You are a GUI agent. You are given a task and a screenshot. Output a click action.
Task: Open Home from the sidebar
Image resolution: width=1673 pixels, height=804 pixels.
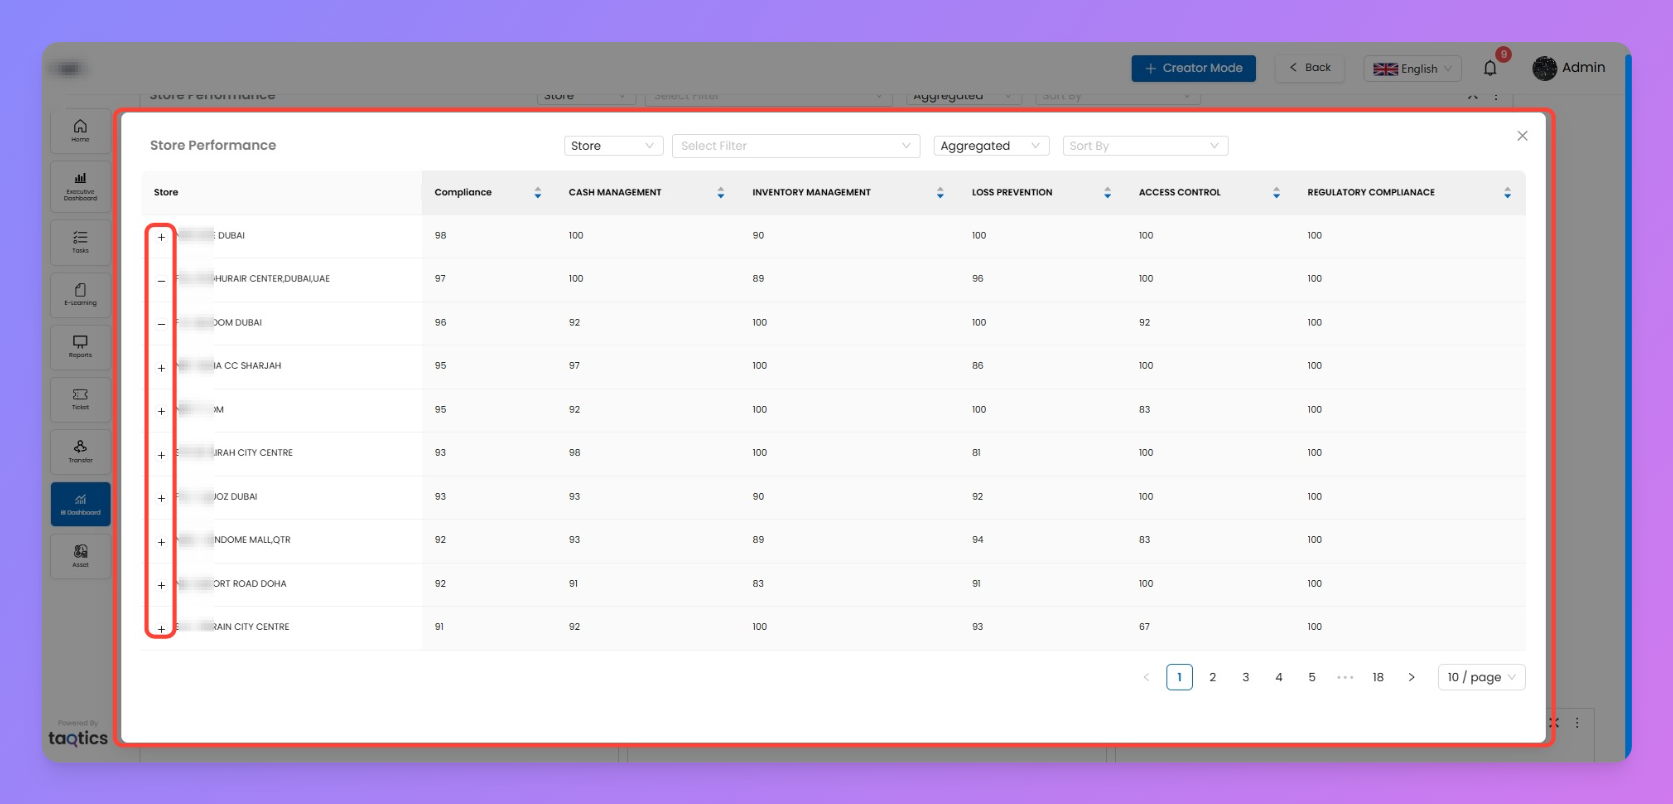pos(80,130)
